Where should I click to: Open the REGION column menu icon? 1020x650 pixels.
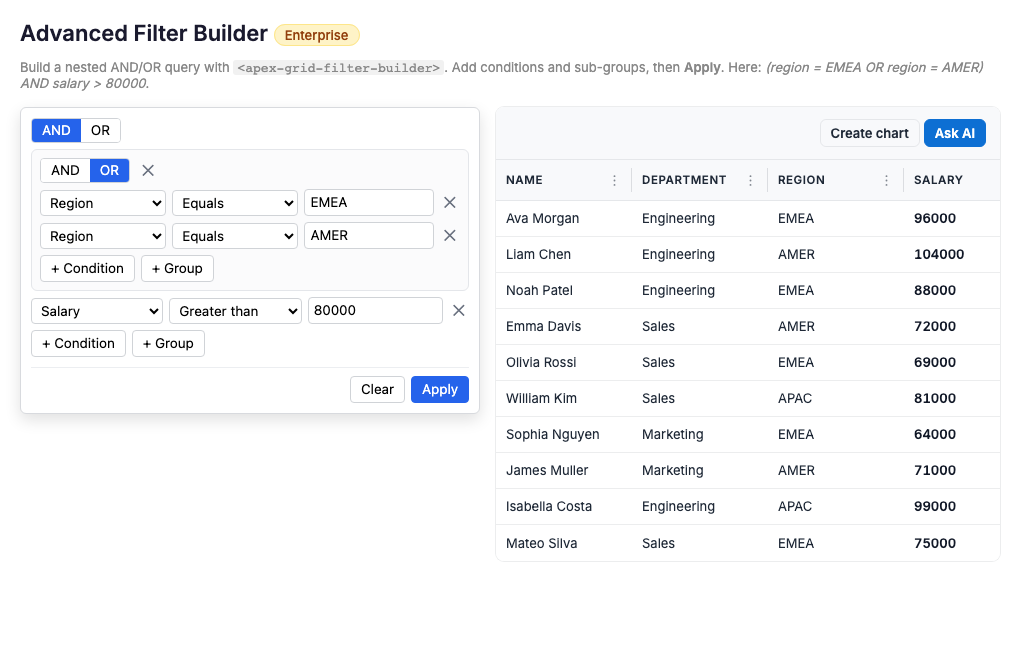pyautogui.click(x=886, y=180)
